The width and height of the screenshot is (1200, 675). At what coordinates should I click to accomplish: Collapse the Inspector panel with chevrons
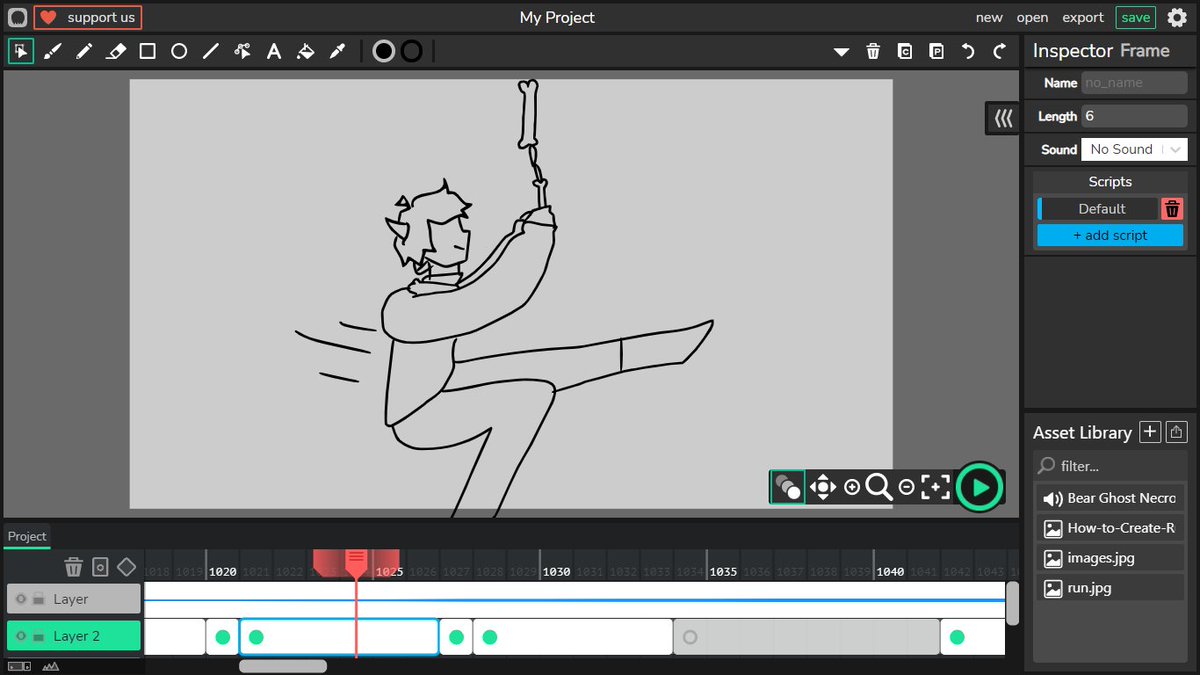pyautogui.click(x=1003, y=119)
